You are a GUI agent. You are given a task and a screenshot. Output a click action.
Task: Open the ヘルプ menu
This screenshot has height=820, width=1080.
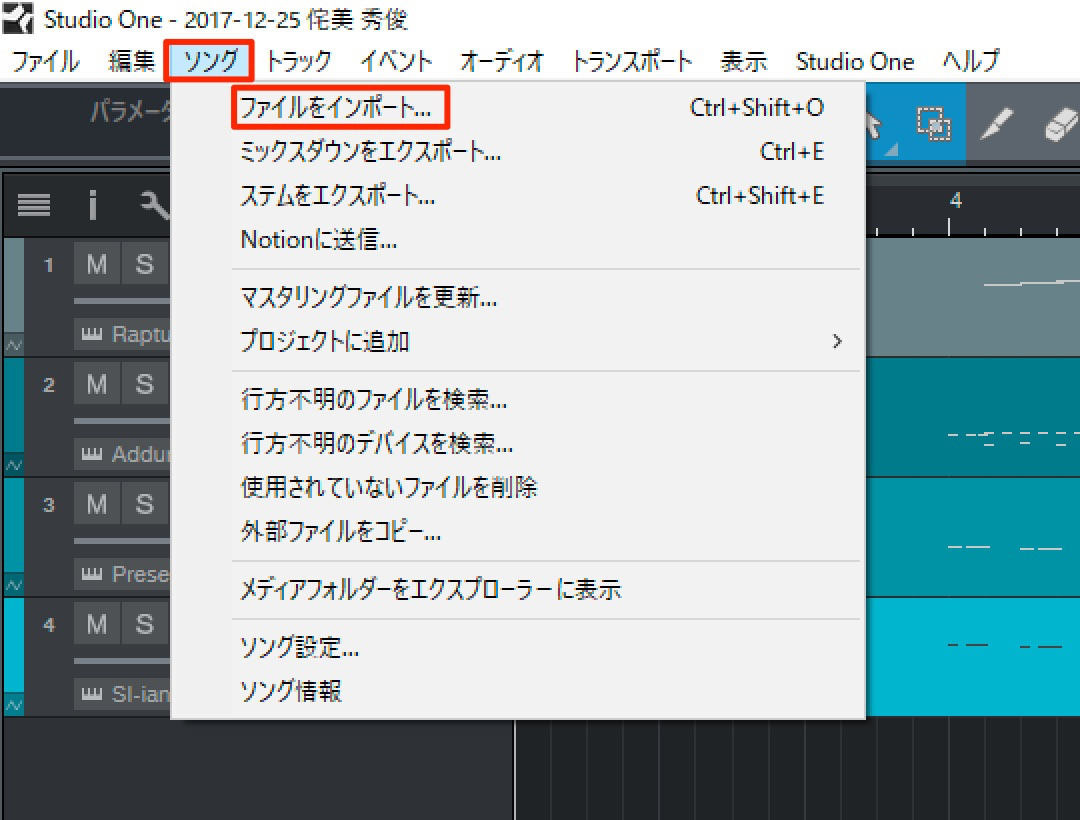pyautogui.click(x=970, y=61)
